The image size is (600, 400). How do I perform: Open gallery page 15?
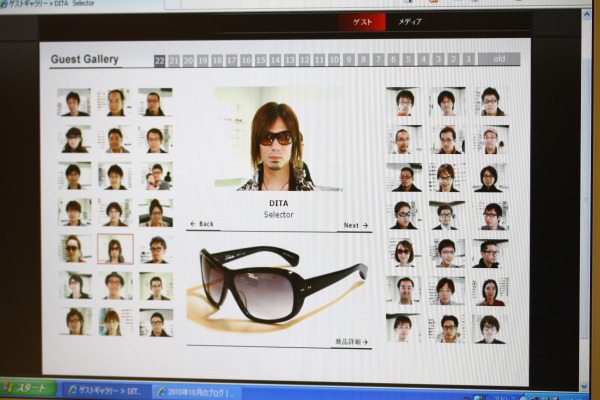coord(261,60)
